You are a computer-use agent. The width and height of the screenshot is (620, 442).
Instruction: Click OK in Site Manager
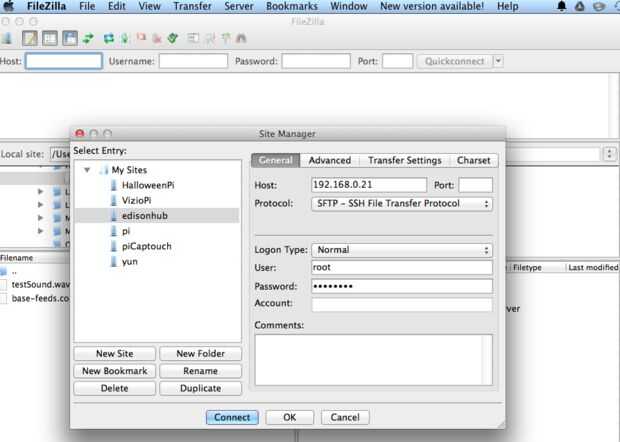[x=289, y=417]
